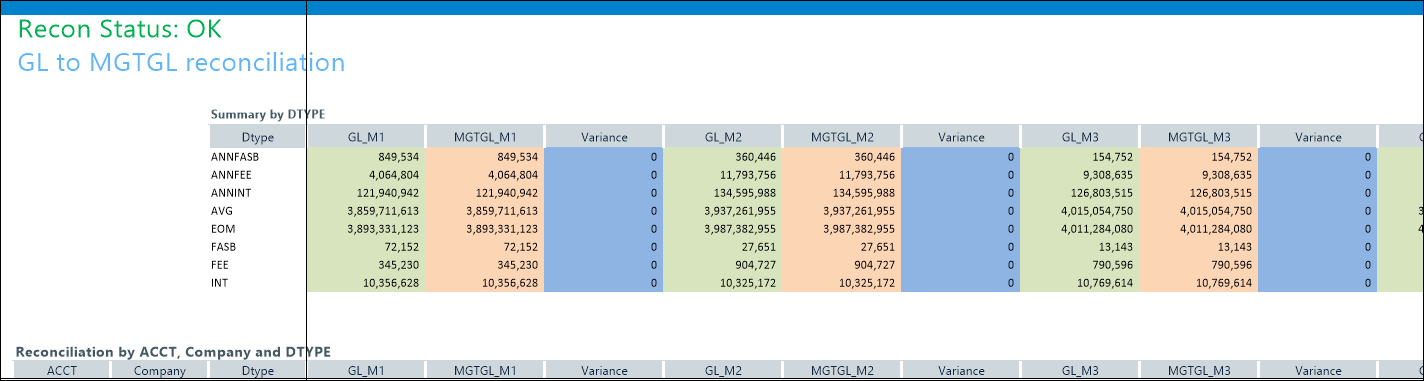The width and height of the screenshot is (1424, 381).
Task: Click the EOM MGTGL_M3 cell 4,011,284,080
Action: click(x=1199, y=228)
